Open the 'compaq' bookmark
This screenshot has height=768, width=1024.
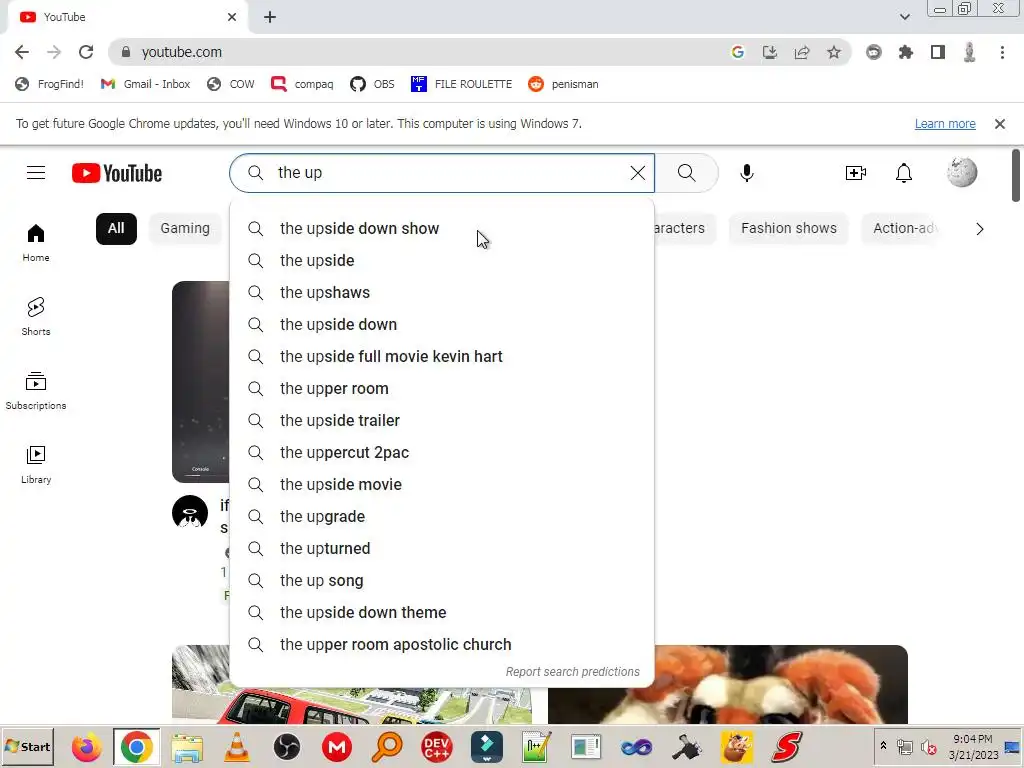302,84
